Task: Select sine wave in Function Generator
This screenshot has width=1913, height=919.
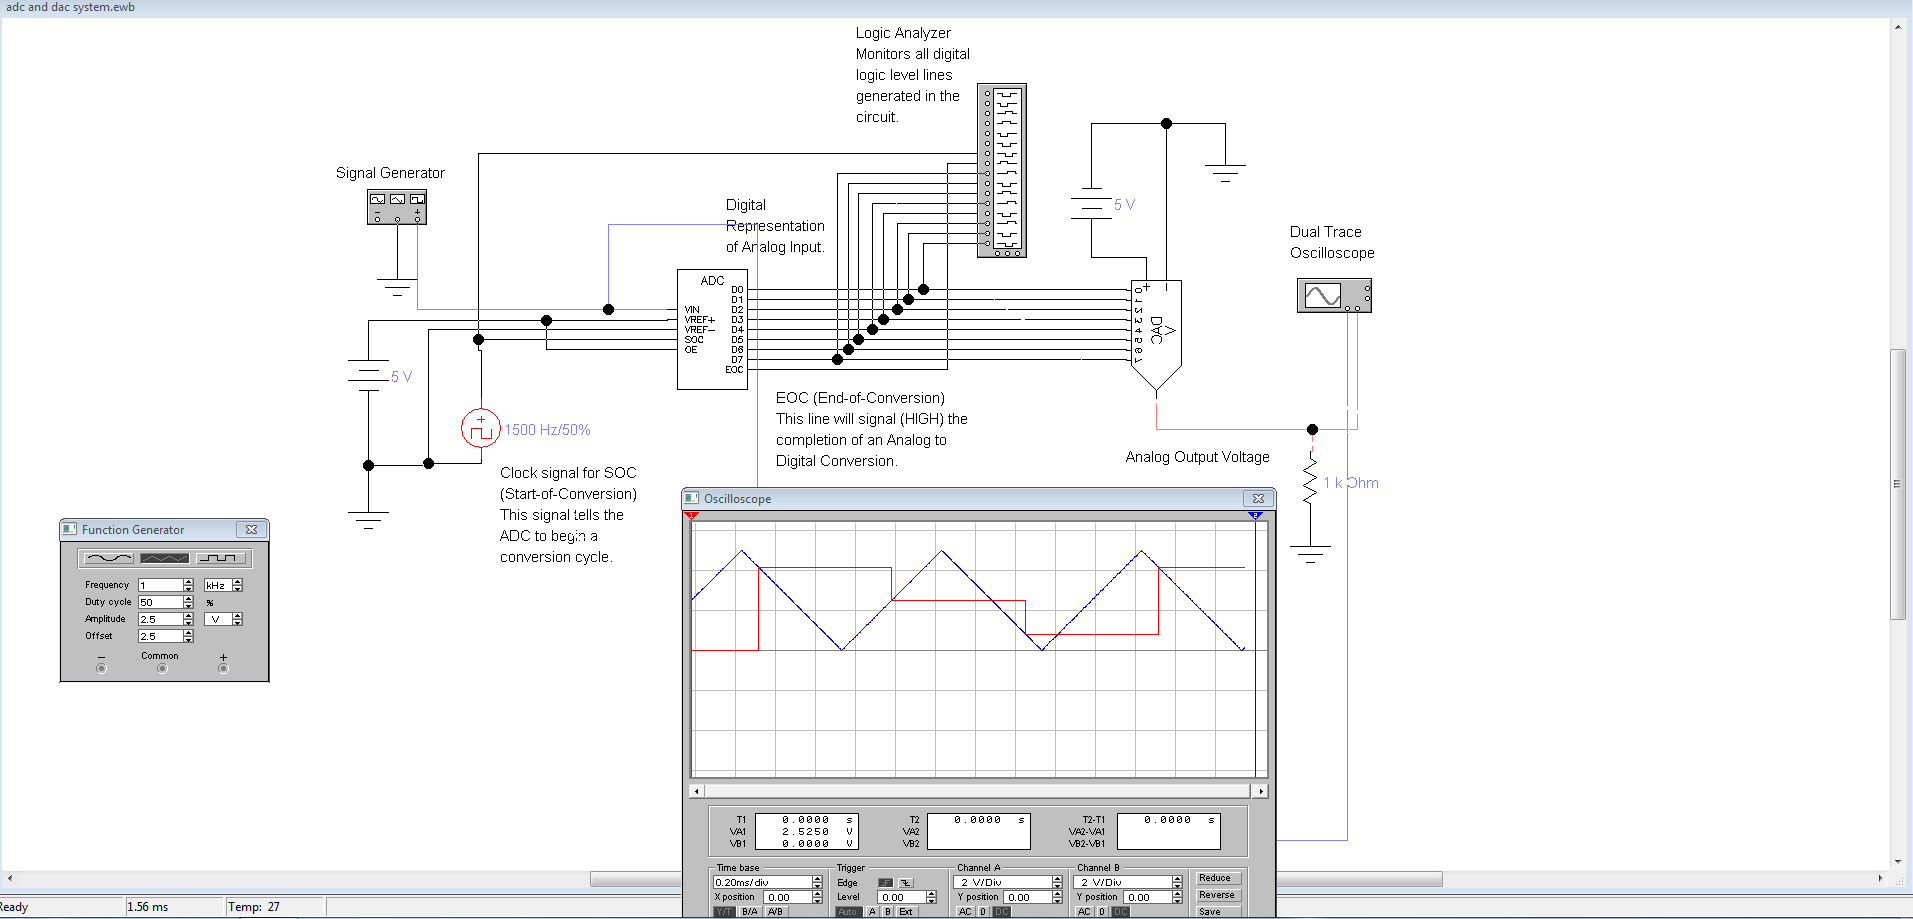Action: coord(109,558)
